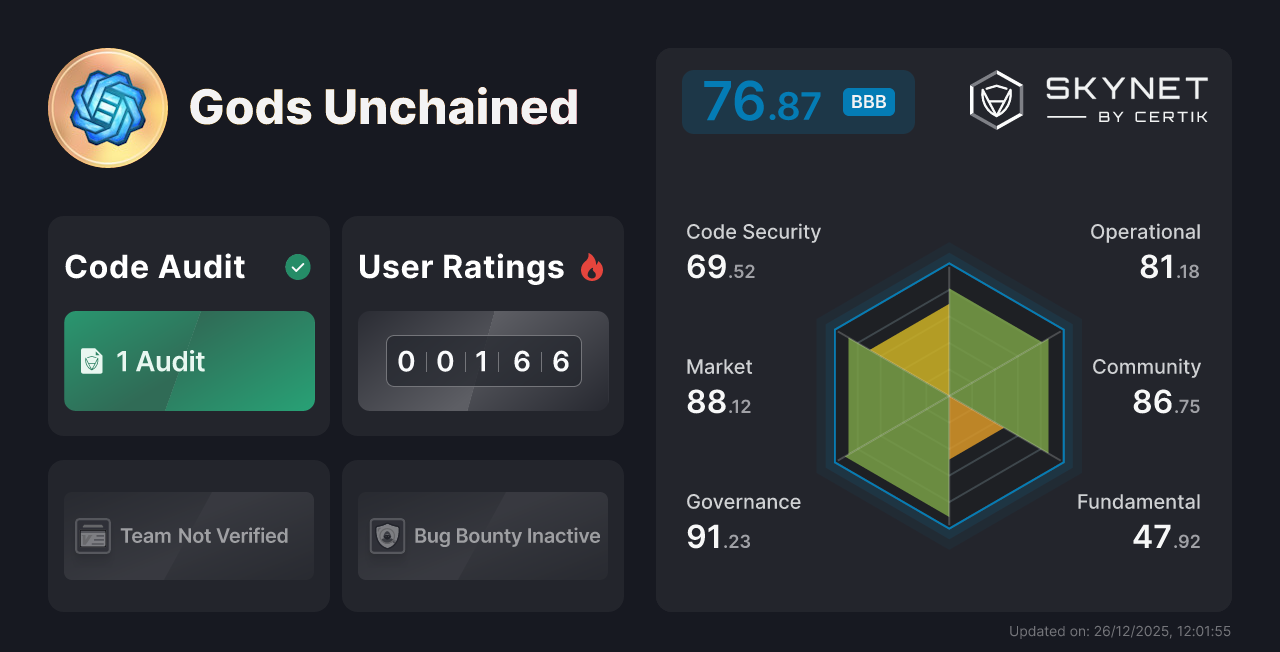1280x652 pixels.
Task: Toggle the Team Not Verified status card
Action: tap(189, 536)
